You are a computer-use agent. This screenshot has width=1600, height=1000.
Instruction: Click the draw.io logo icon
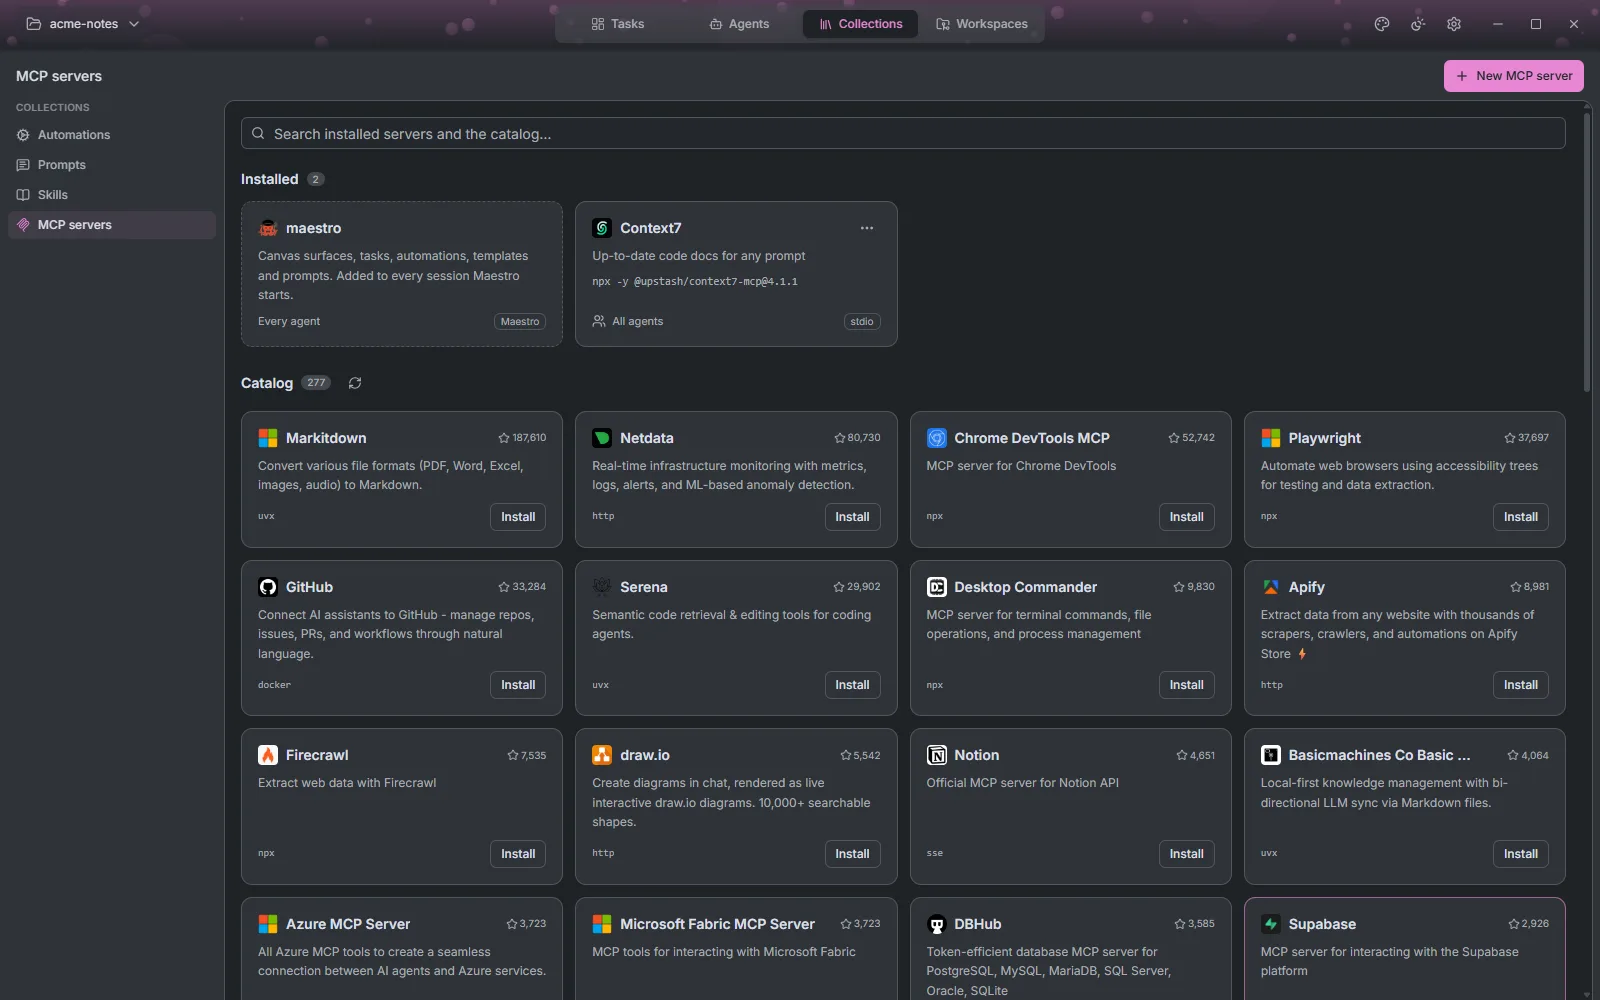(x=602, y=755)
